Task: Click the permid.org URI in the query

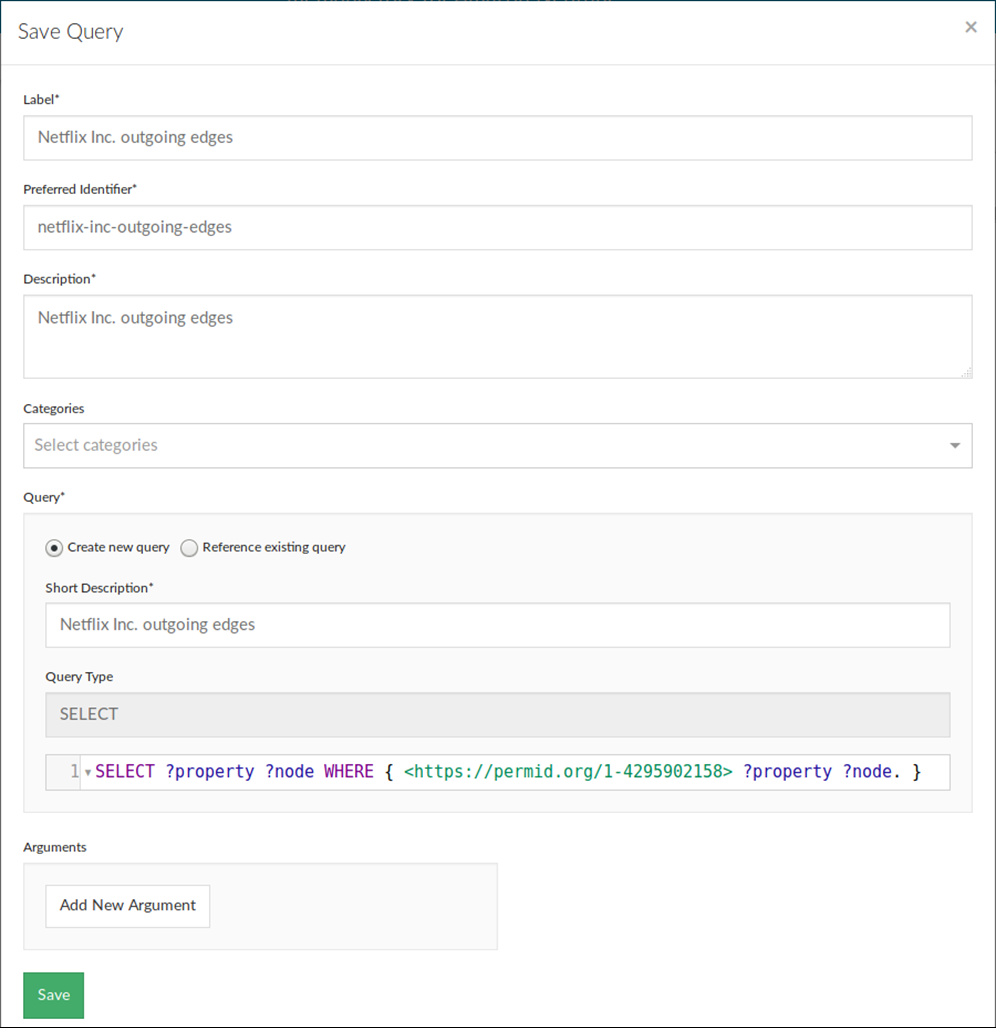Action: point(568,772)
